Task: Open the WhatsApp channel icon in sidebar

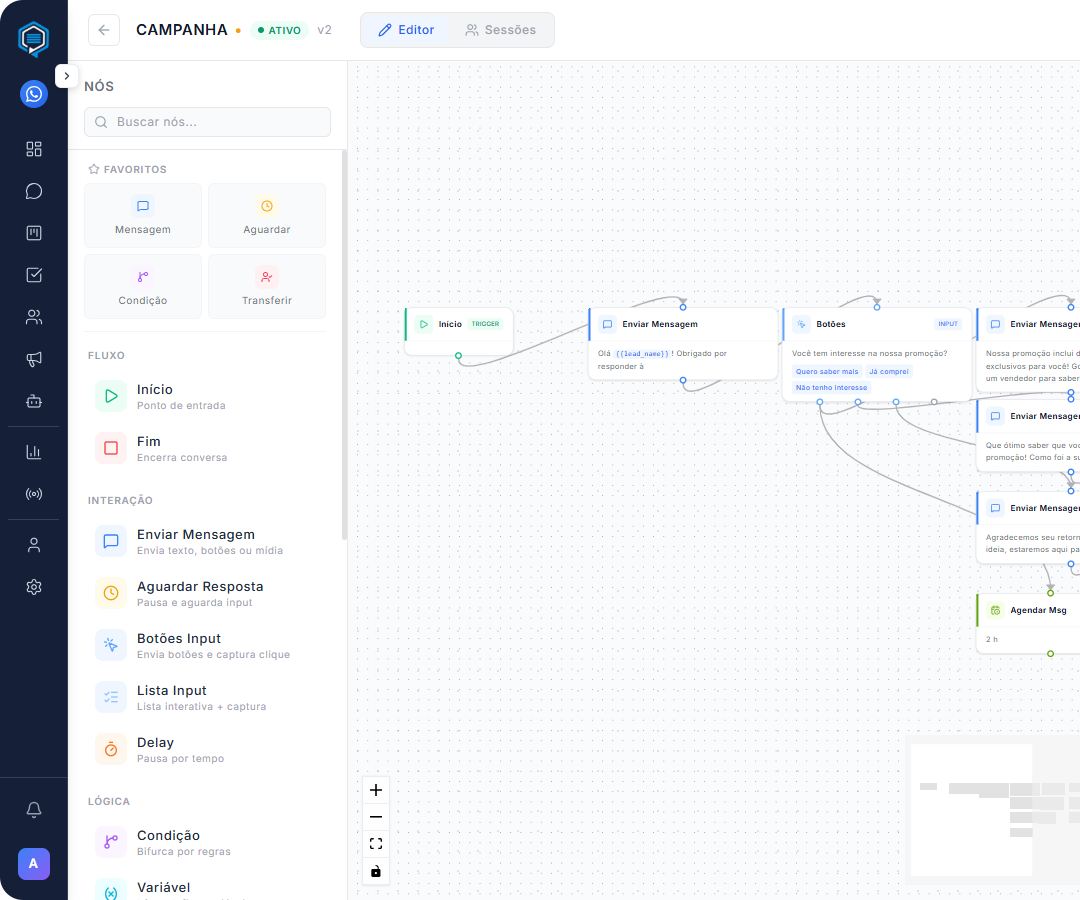Action: 34,94
